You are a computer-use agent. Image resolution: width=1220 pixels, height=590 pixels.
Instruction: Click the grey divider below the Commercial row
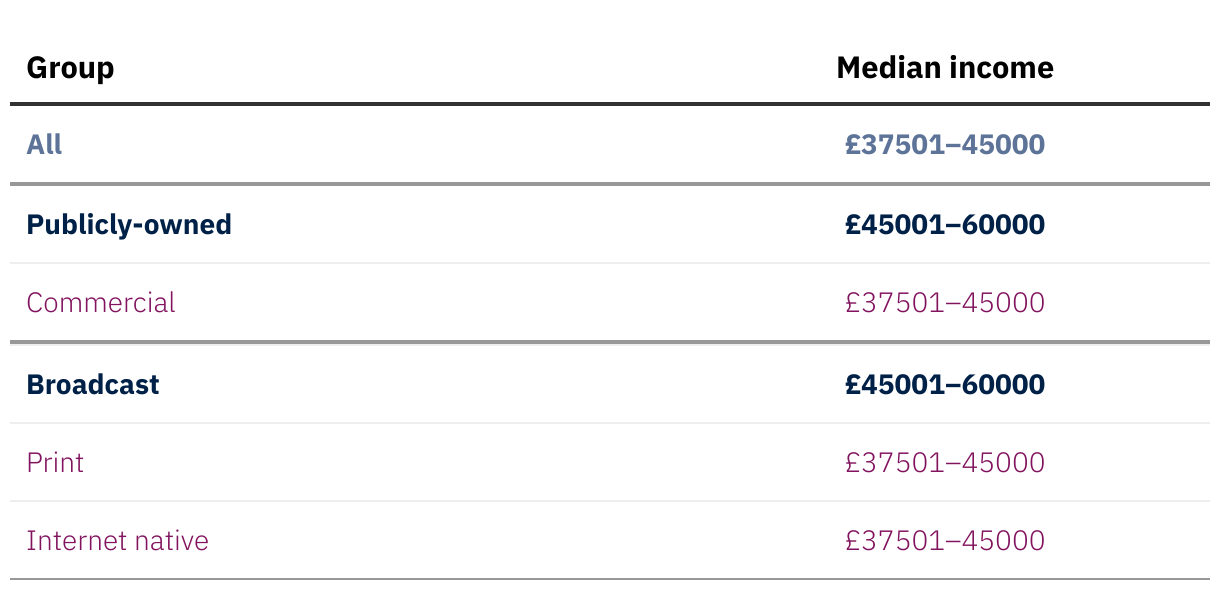(x=610, y=342)
